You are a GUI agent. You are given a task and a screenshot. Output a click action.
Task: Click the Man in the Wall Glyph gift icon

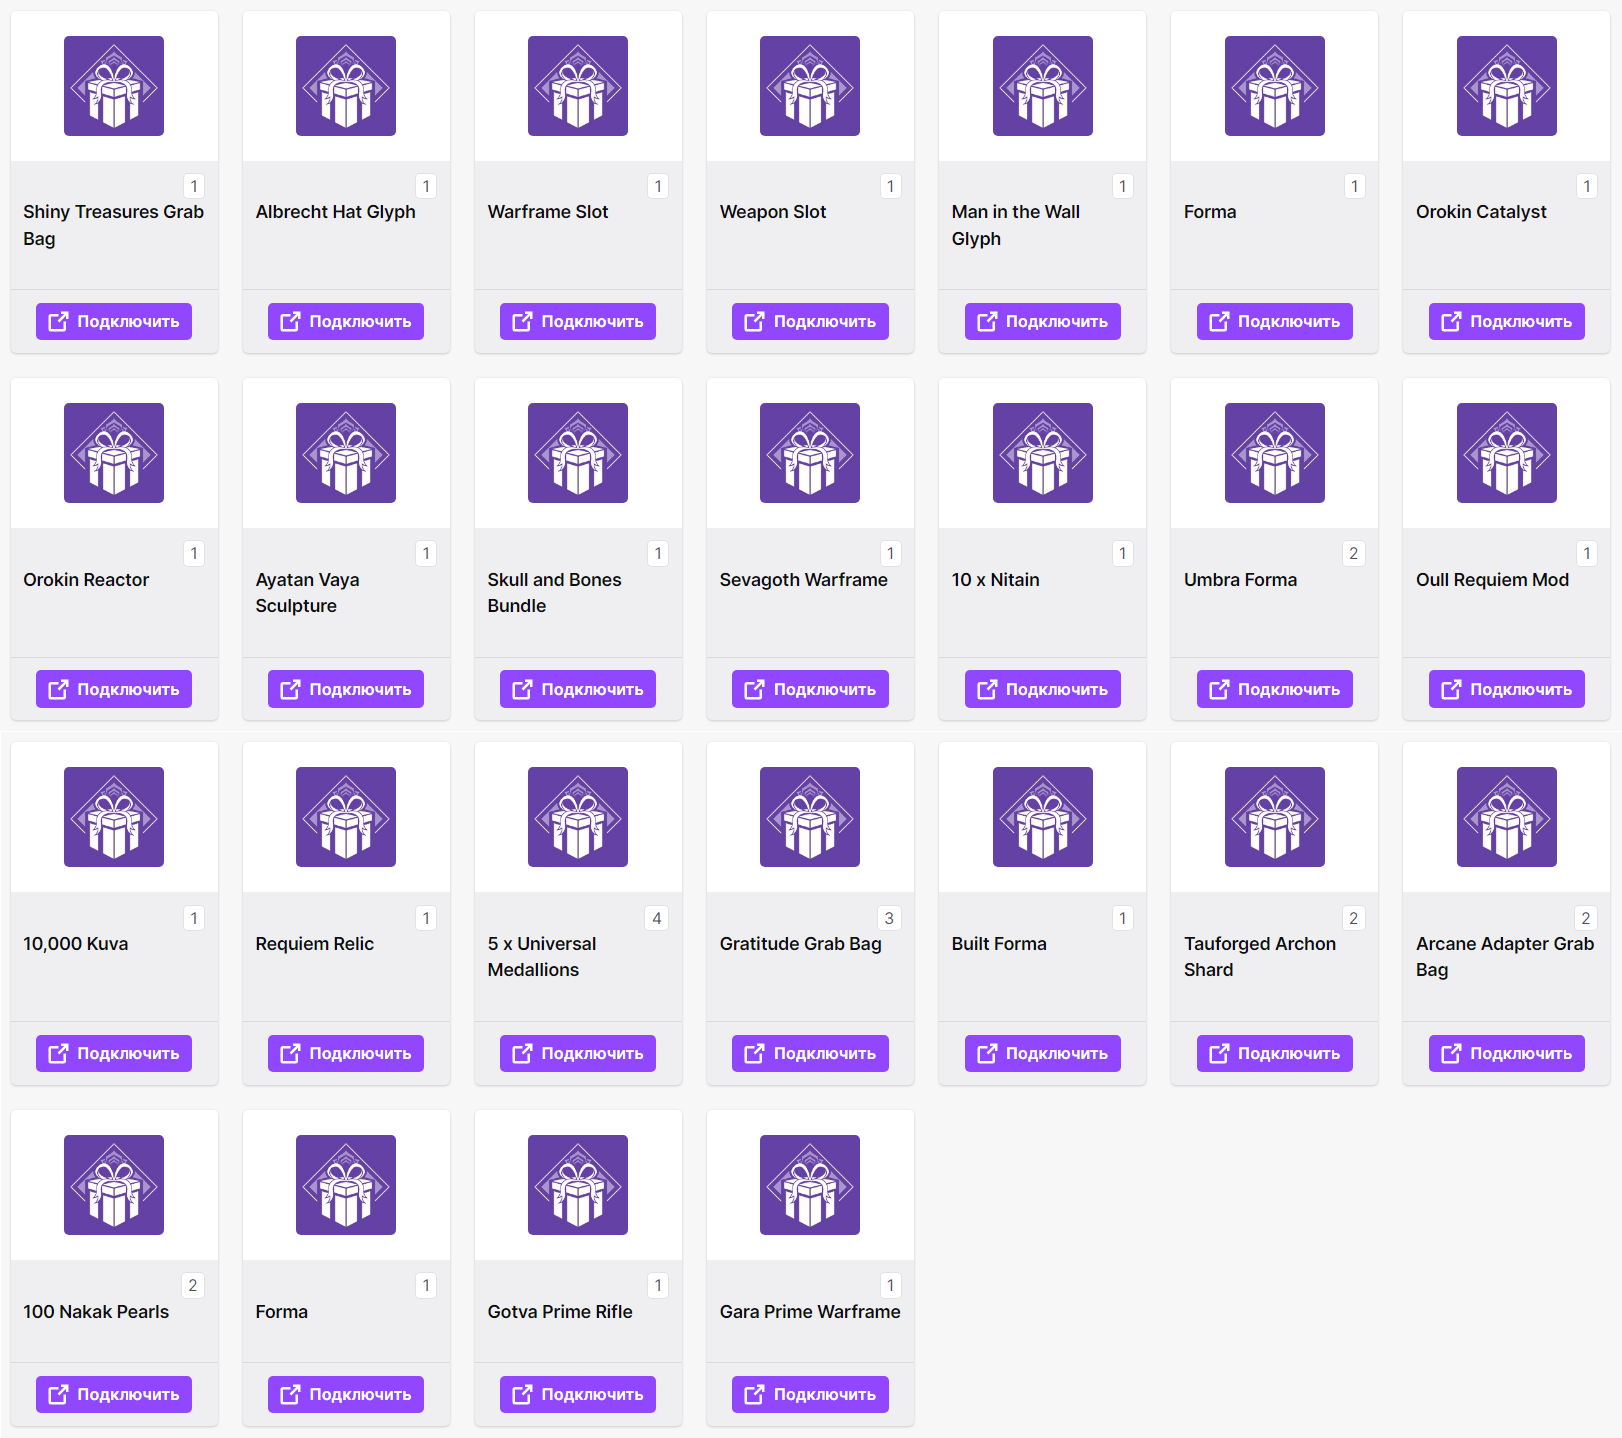pyautogui.click(x=1043, y=86)
